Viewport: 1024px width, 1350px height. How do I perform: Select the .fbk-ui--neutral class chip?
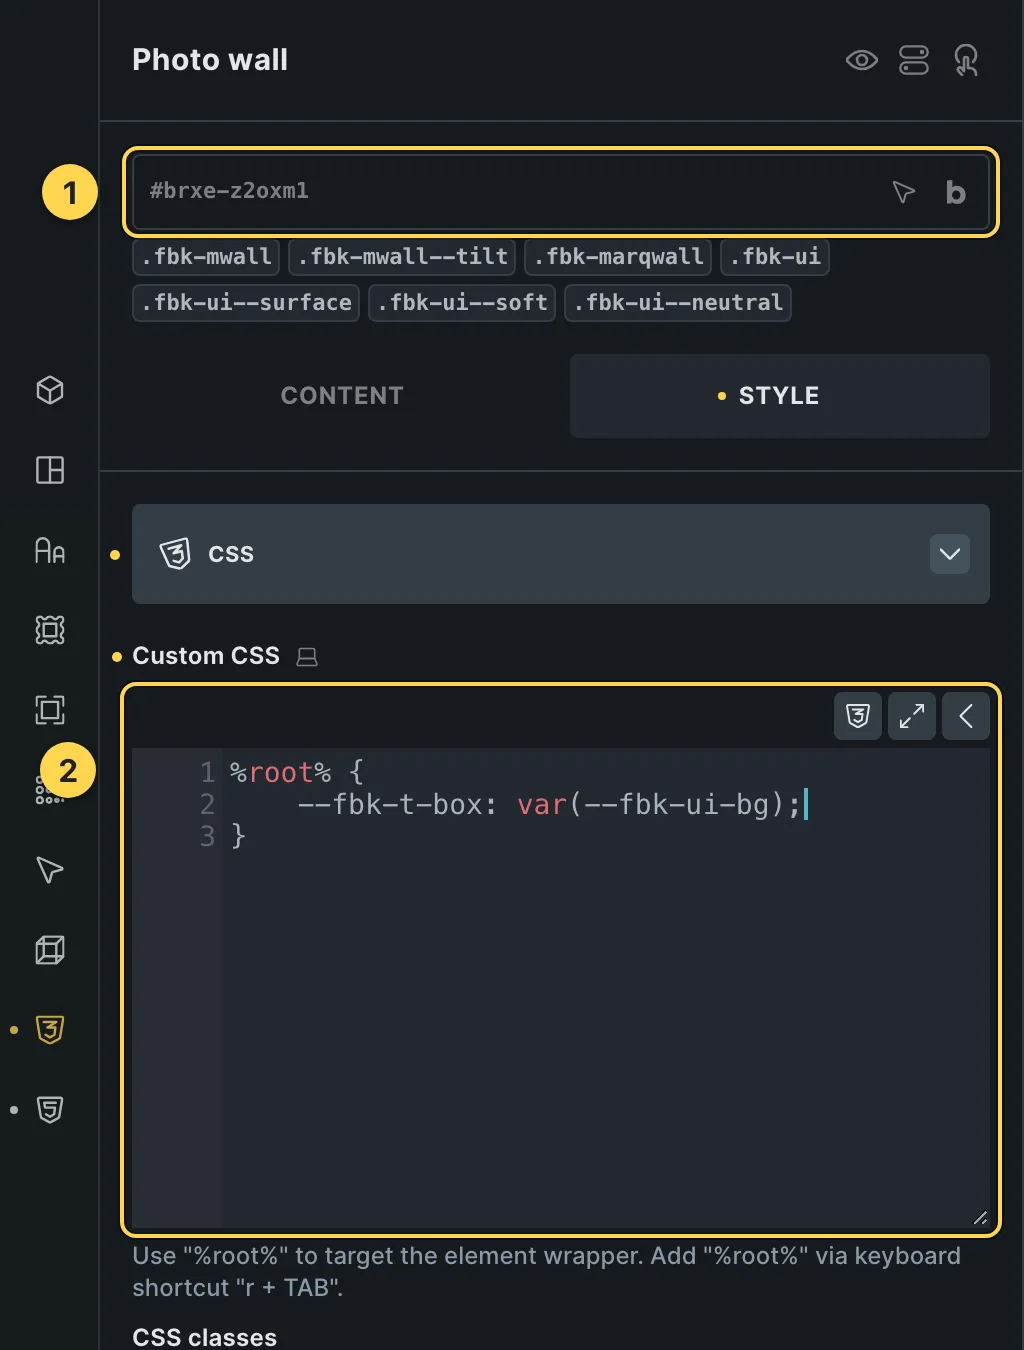(678, 303)
